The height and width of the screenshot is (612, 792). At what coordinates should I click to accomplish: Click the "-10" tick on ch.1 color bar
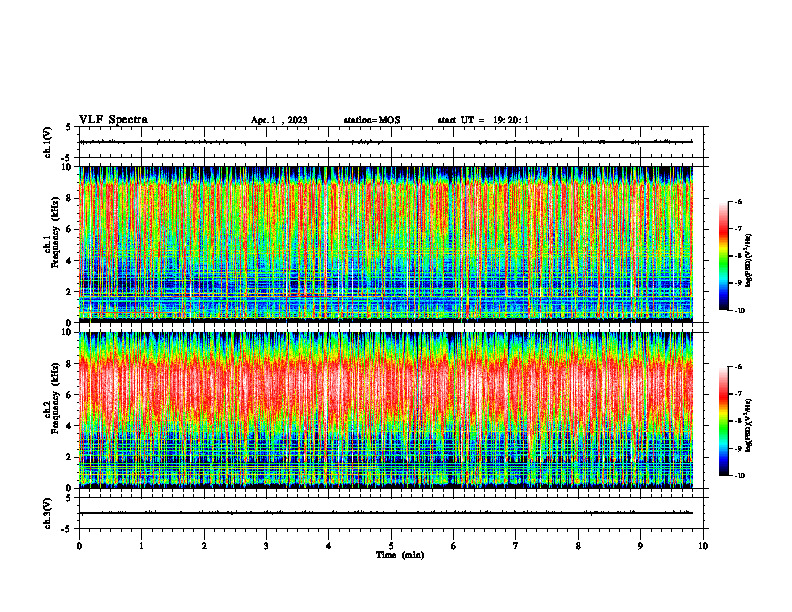click(739, 310)
